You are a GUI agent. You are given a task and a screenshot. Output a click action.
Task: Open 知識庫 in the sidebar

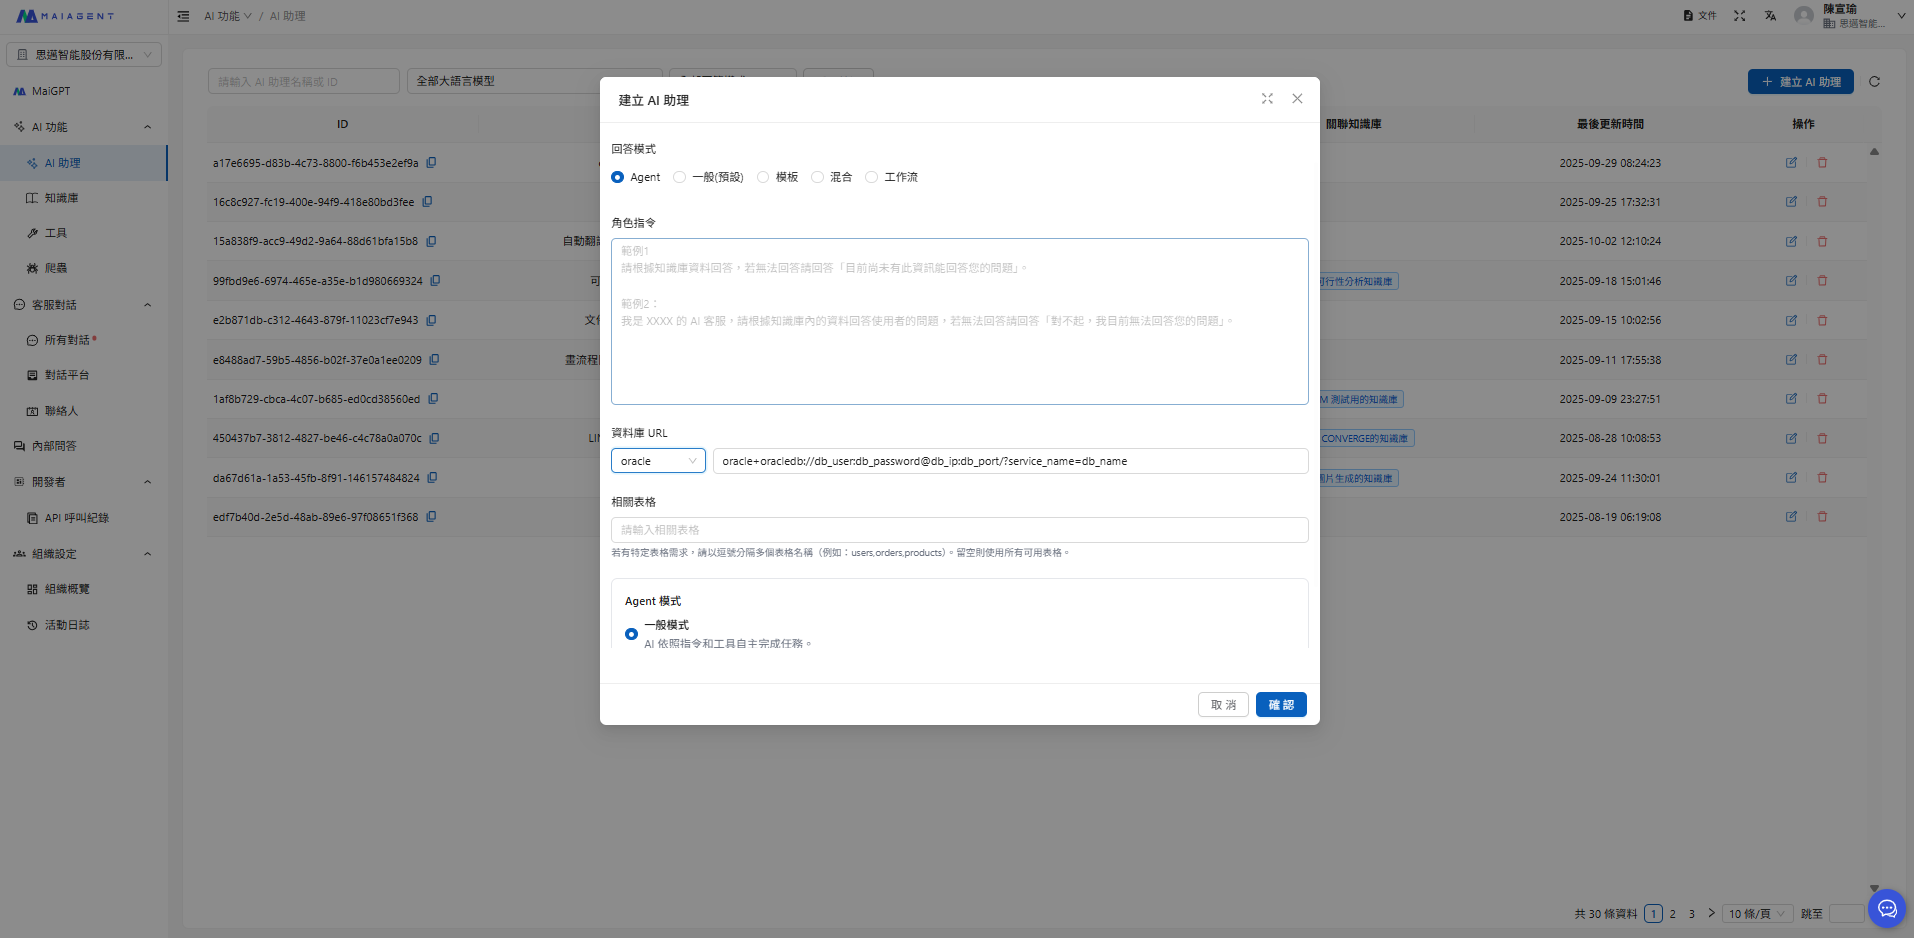(61, 198)
